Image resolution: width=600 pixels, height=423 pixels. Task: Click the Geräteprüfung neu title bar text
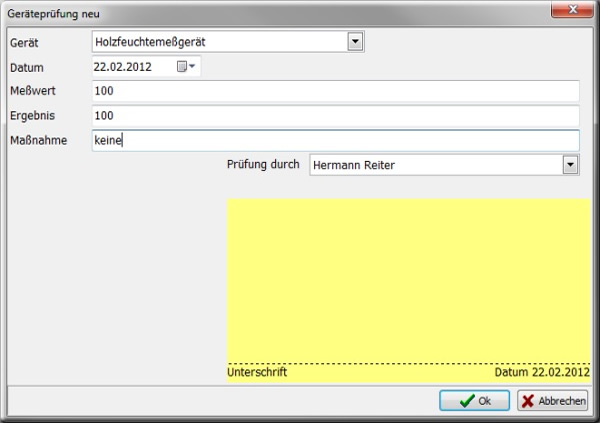tap(54, 14)
